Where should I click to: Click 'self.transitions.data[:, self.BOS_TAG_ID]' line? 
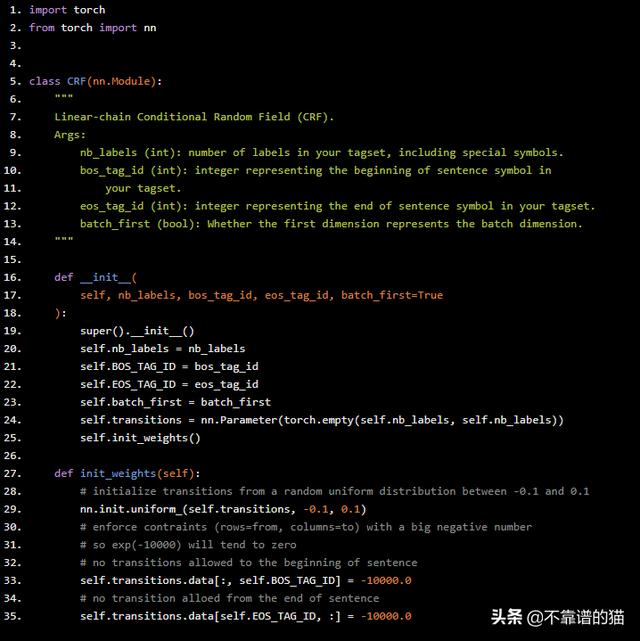tap(246, 580)
